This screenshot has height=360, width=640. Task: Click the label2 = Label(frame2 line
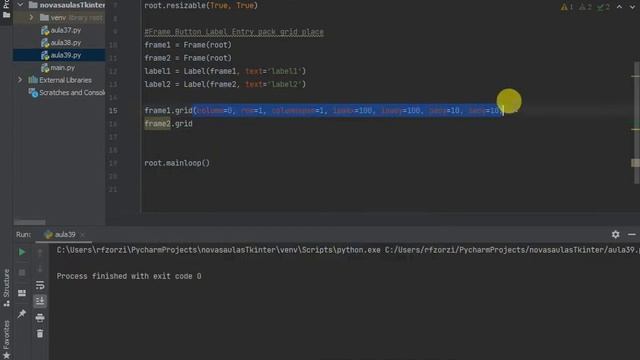pyautogui.click(x=225, y=84)
